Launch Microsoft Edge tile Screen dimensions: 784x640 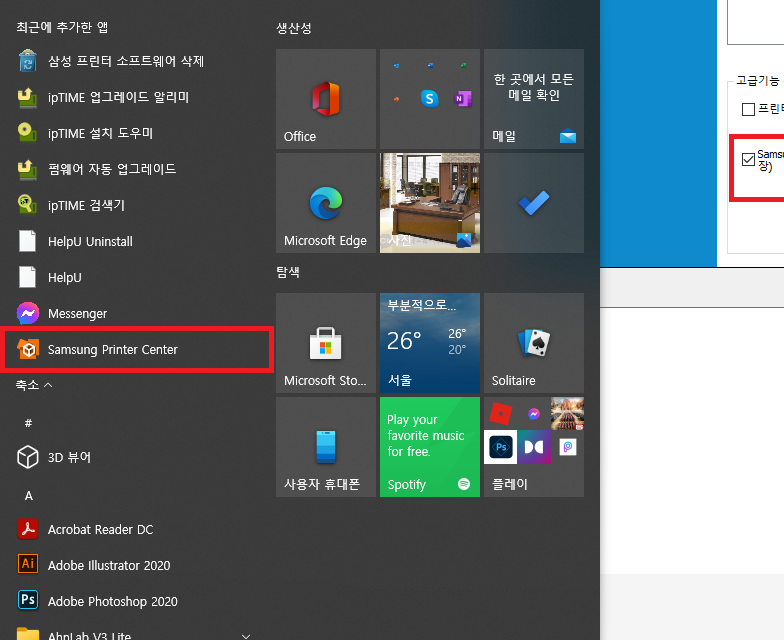[326, 203]
